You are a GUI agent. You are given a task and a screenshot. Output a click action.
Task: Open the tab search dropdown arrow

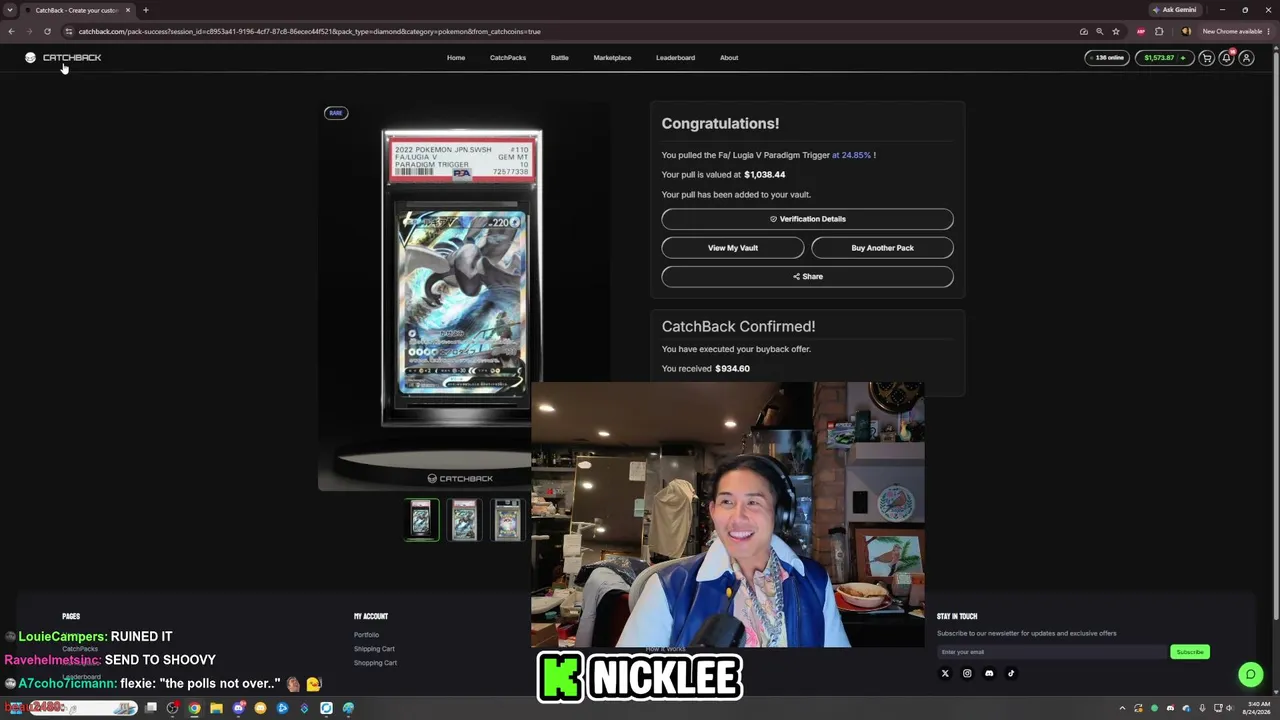10,10
